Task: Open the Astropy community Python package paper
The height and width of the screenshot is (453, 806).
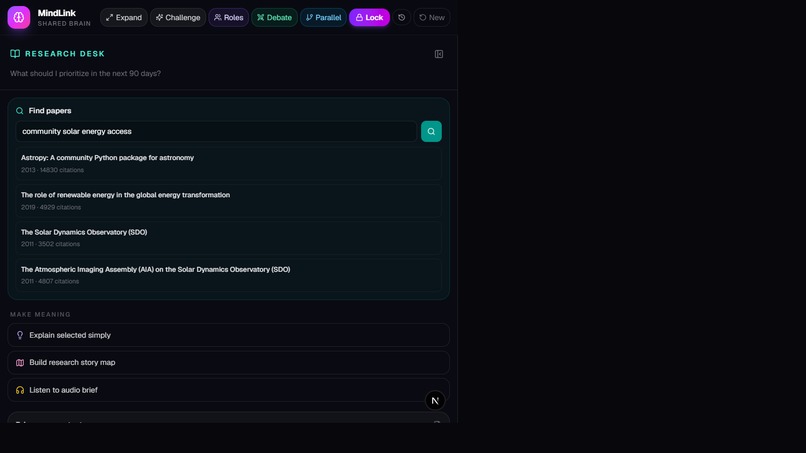Action: 229,163
